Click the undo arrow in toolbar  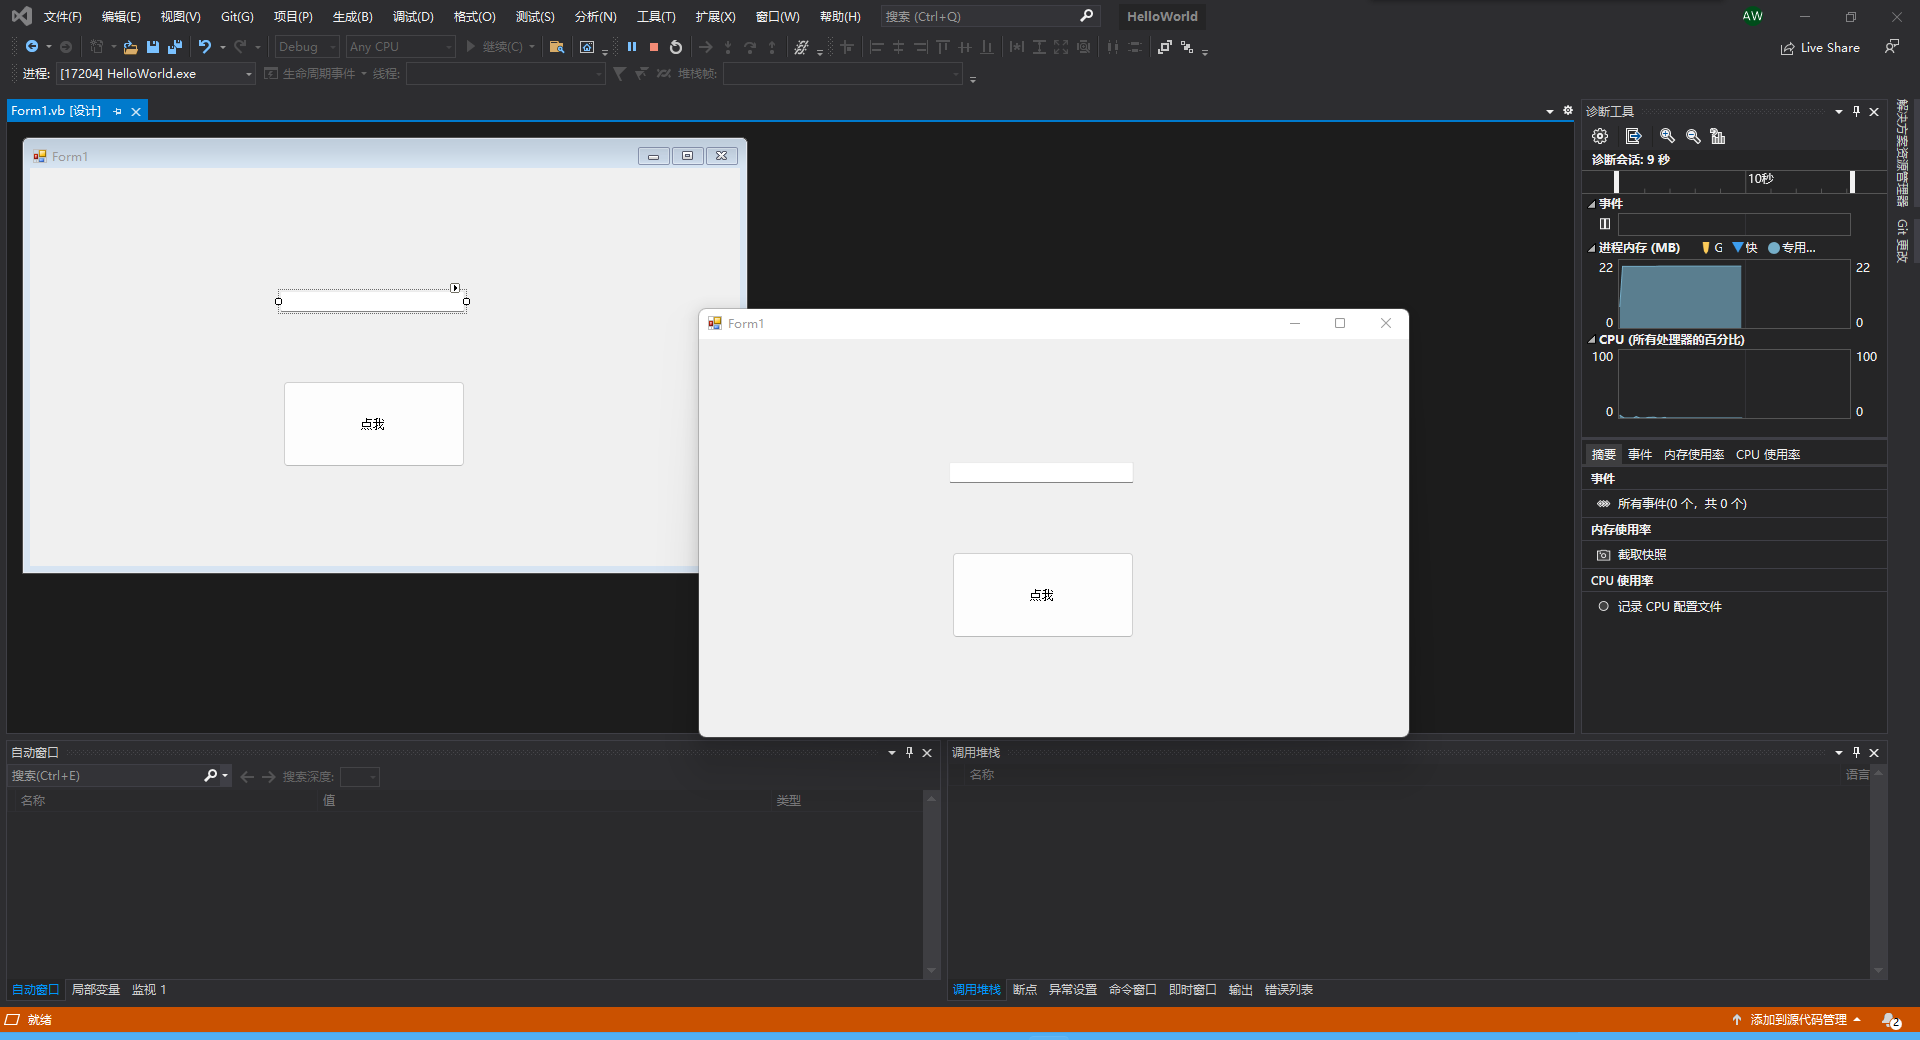tap(205, 47)
